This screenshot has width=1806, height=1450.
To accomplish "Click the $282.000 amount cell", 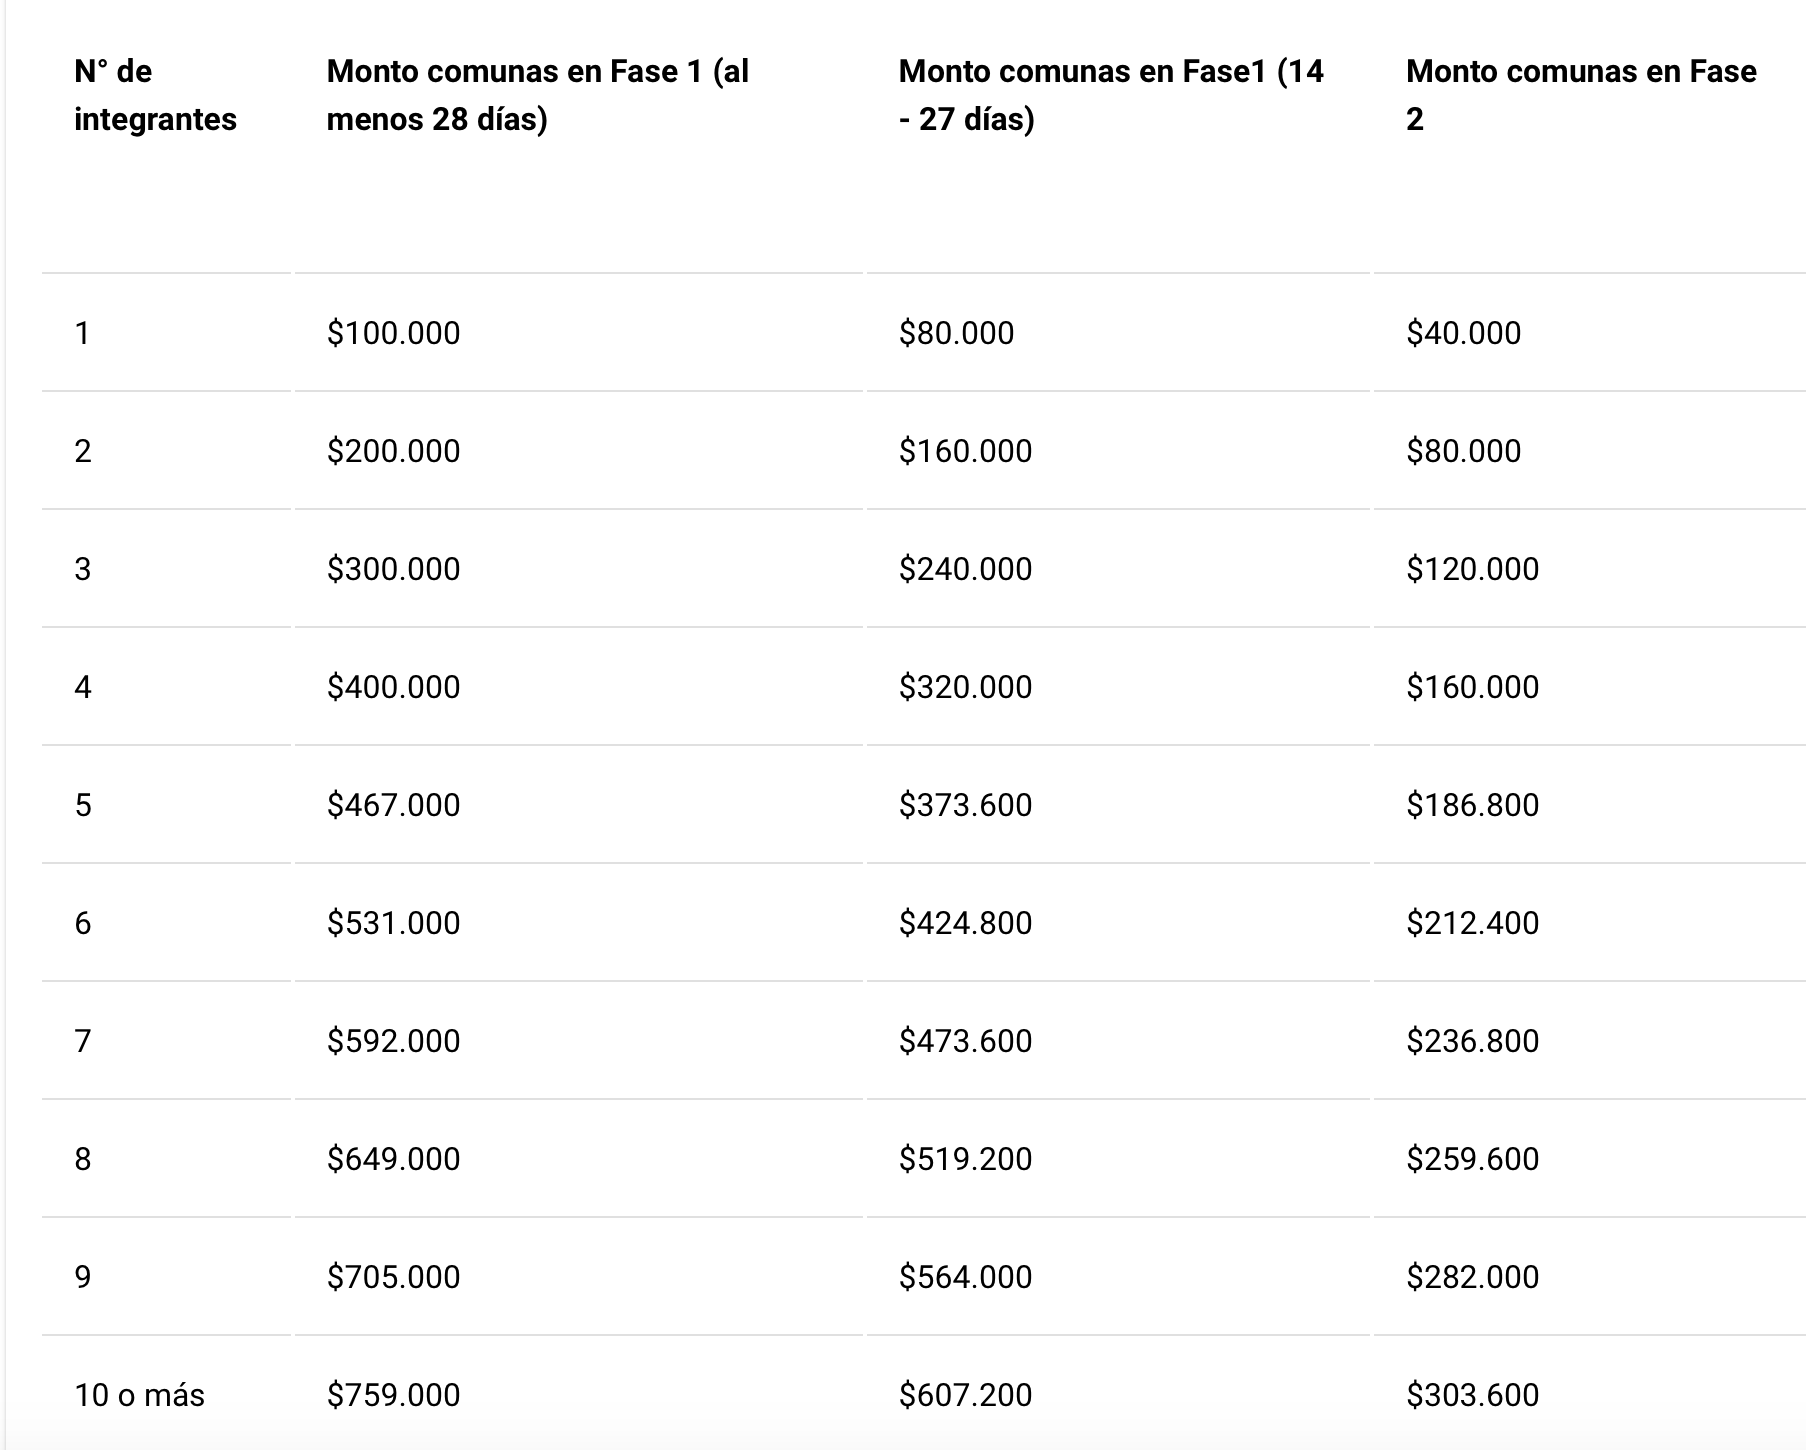I will (1472, 1277).
